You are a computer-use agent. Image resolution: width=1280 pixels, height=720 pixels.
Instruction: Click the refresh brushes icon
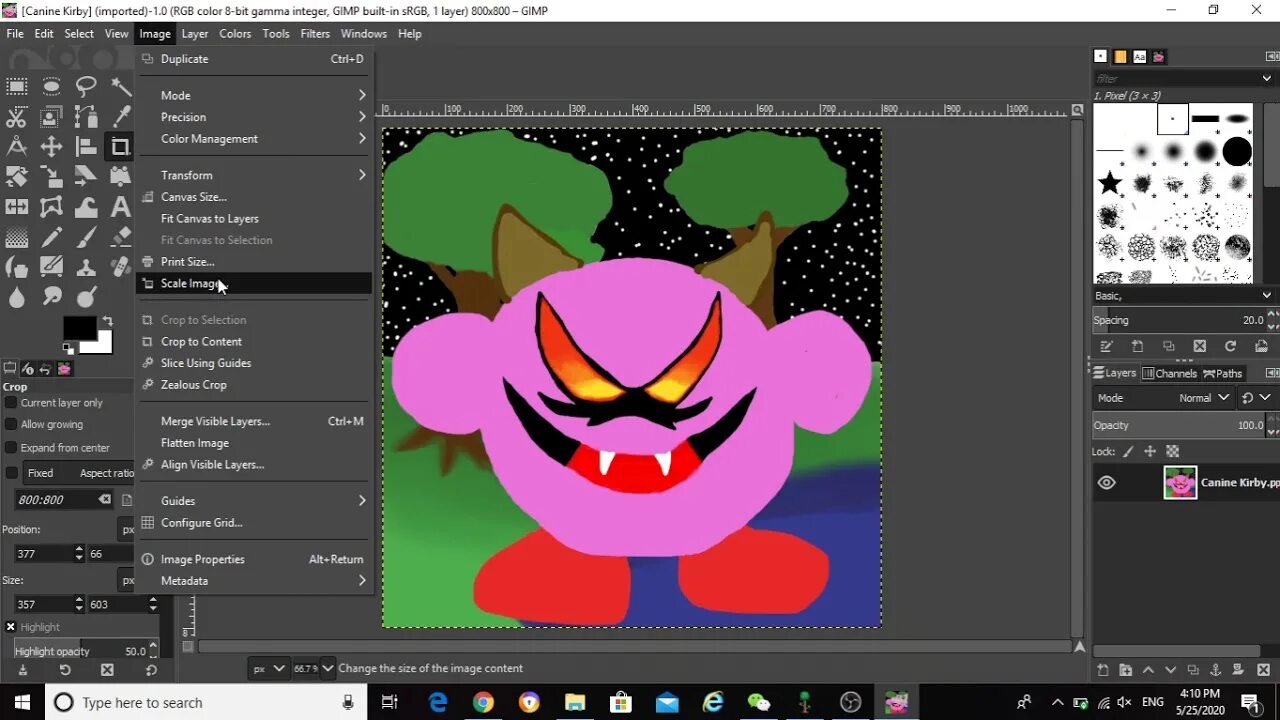(x=1230, y=346)
